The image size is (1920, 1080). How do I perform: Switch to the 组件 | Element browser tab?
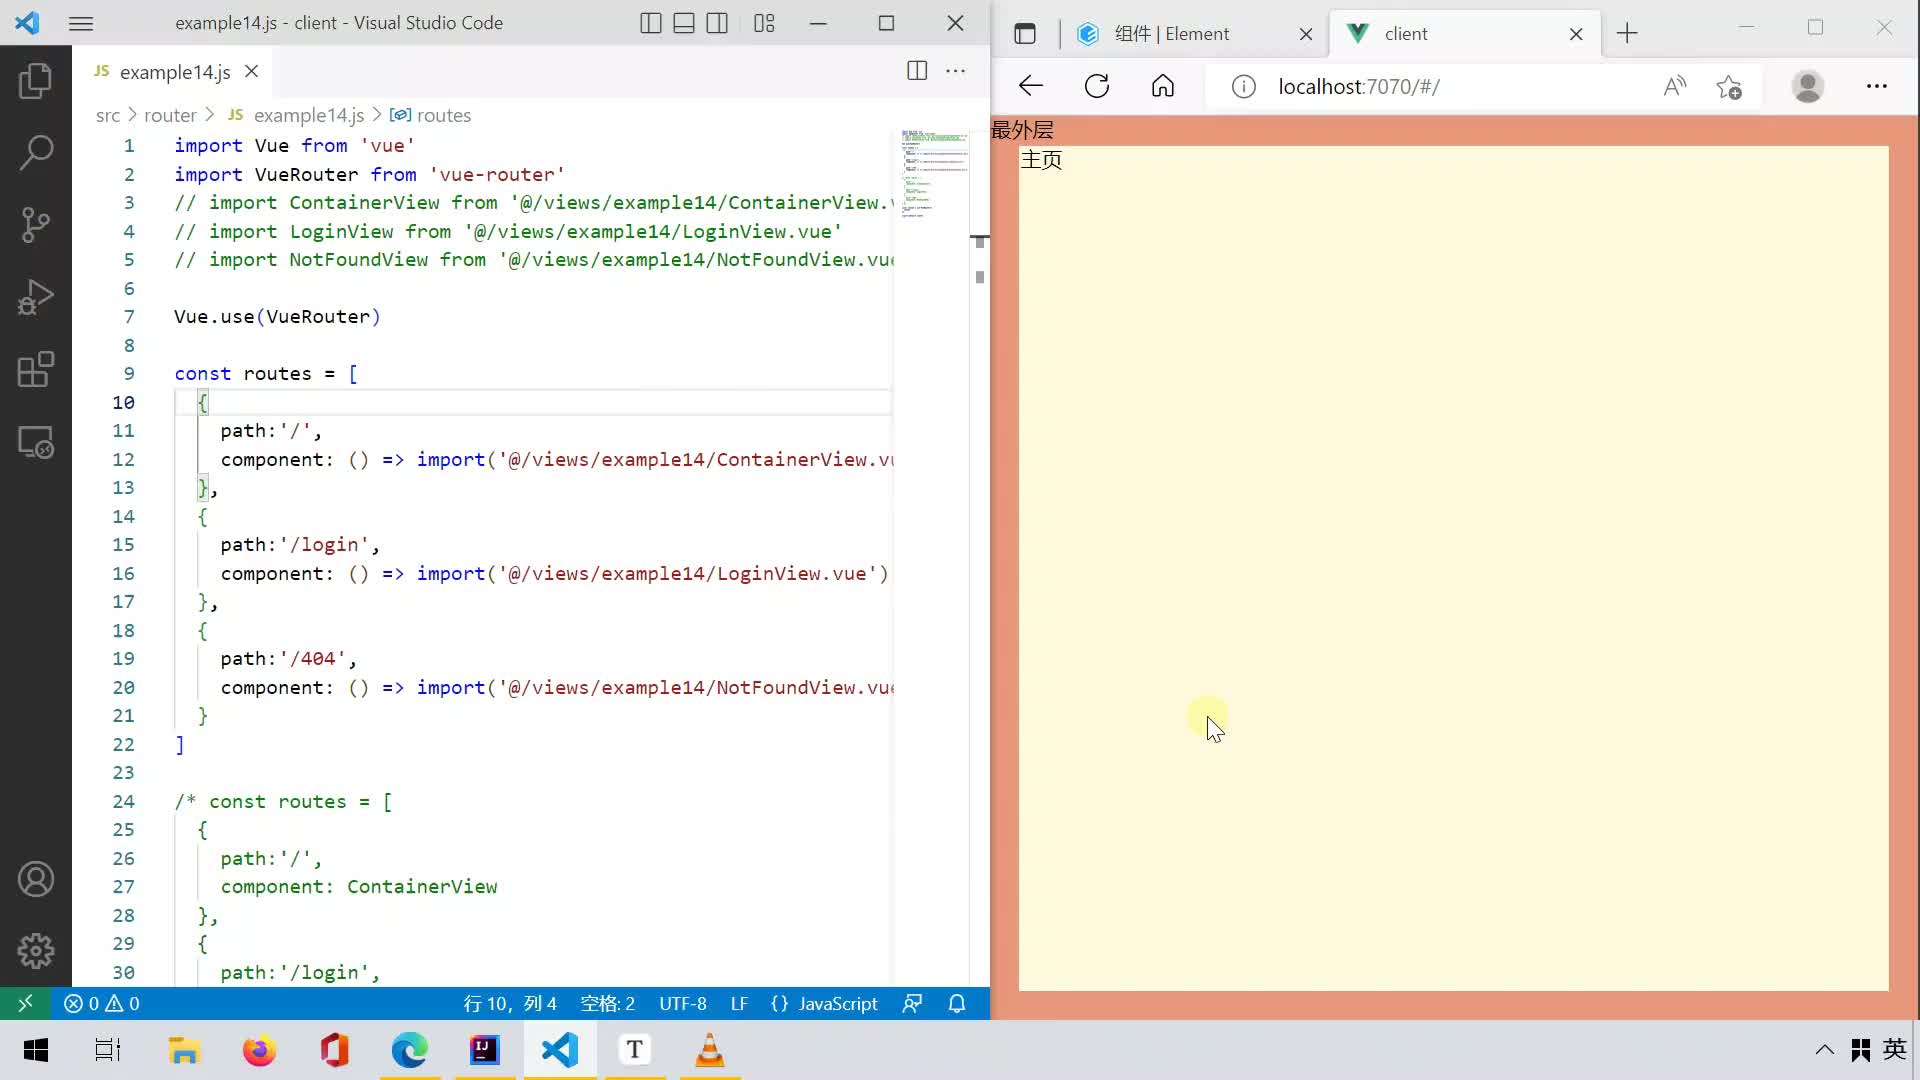1196,34
